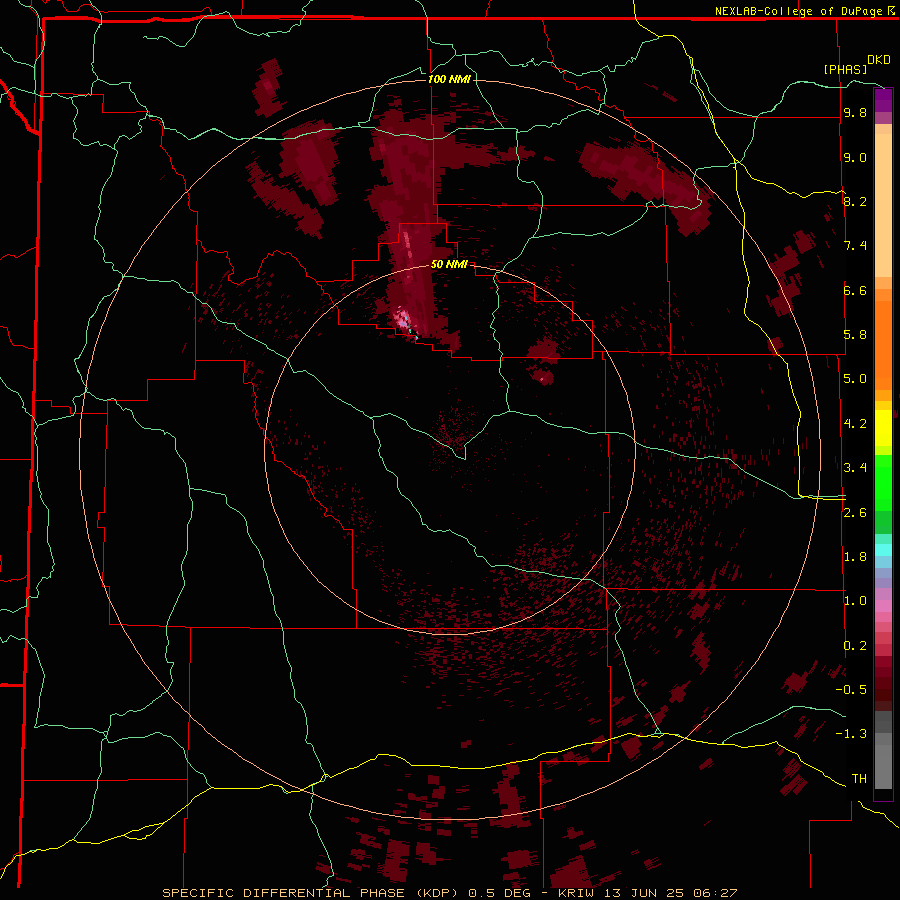Click the (KDP) abbreviation in the caption
This screenshot has width=900, height=900.
[439, 893]
